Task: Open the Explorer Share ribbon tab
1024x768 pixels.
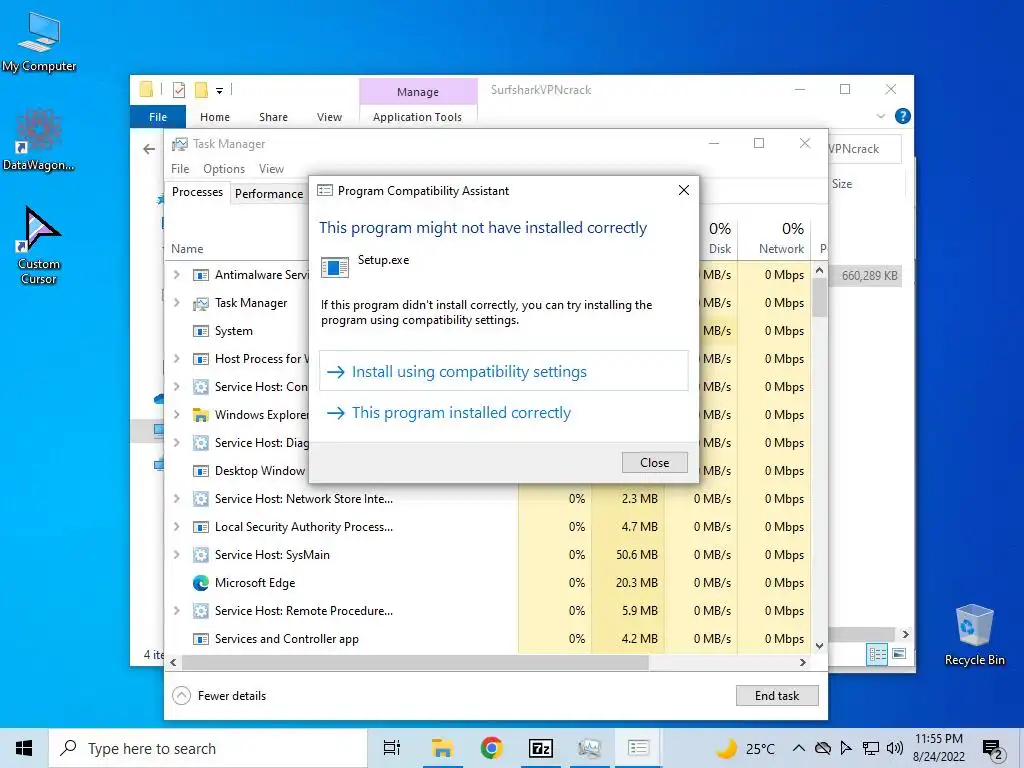Action: point(273,117)
